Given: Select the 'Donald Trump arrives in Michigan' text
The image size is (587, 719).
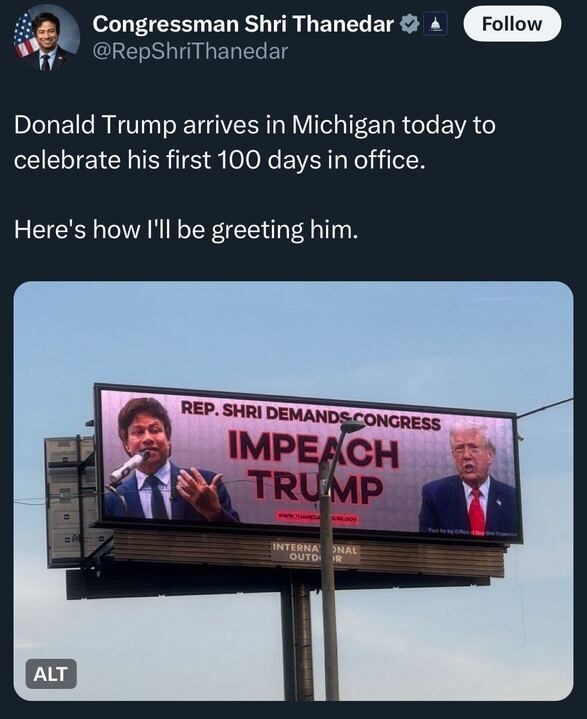Looking at the screenshot, I should tap(255, 125).
